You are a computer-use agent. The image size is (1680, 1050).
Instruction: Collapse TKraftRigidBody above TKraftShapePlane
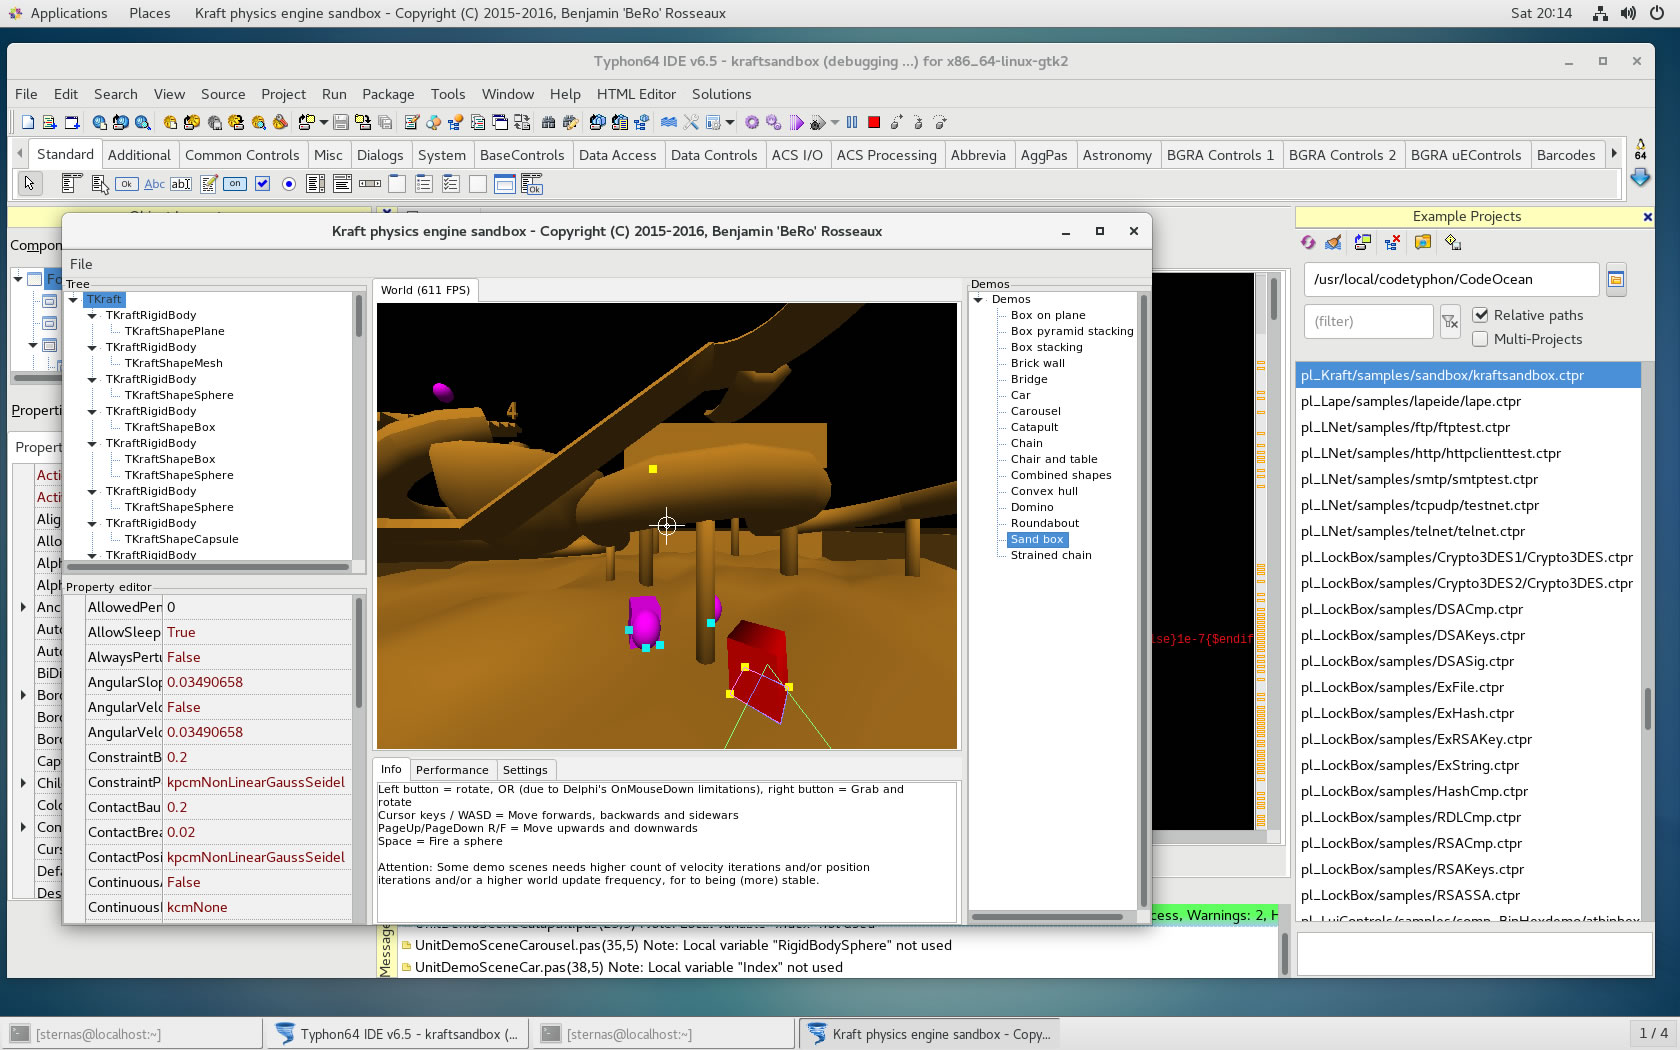[x=92, y=316]
